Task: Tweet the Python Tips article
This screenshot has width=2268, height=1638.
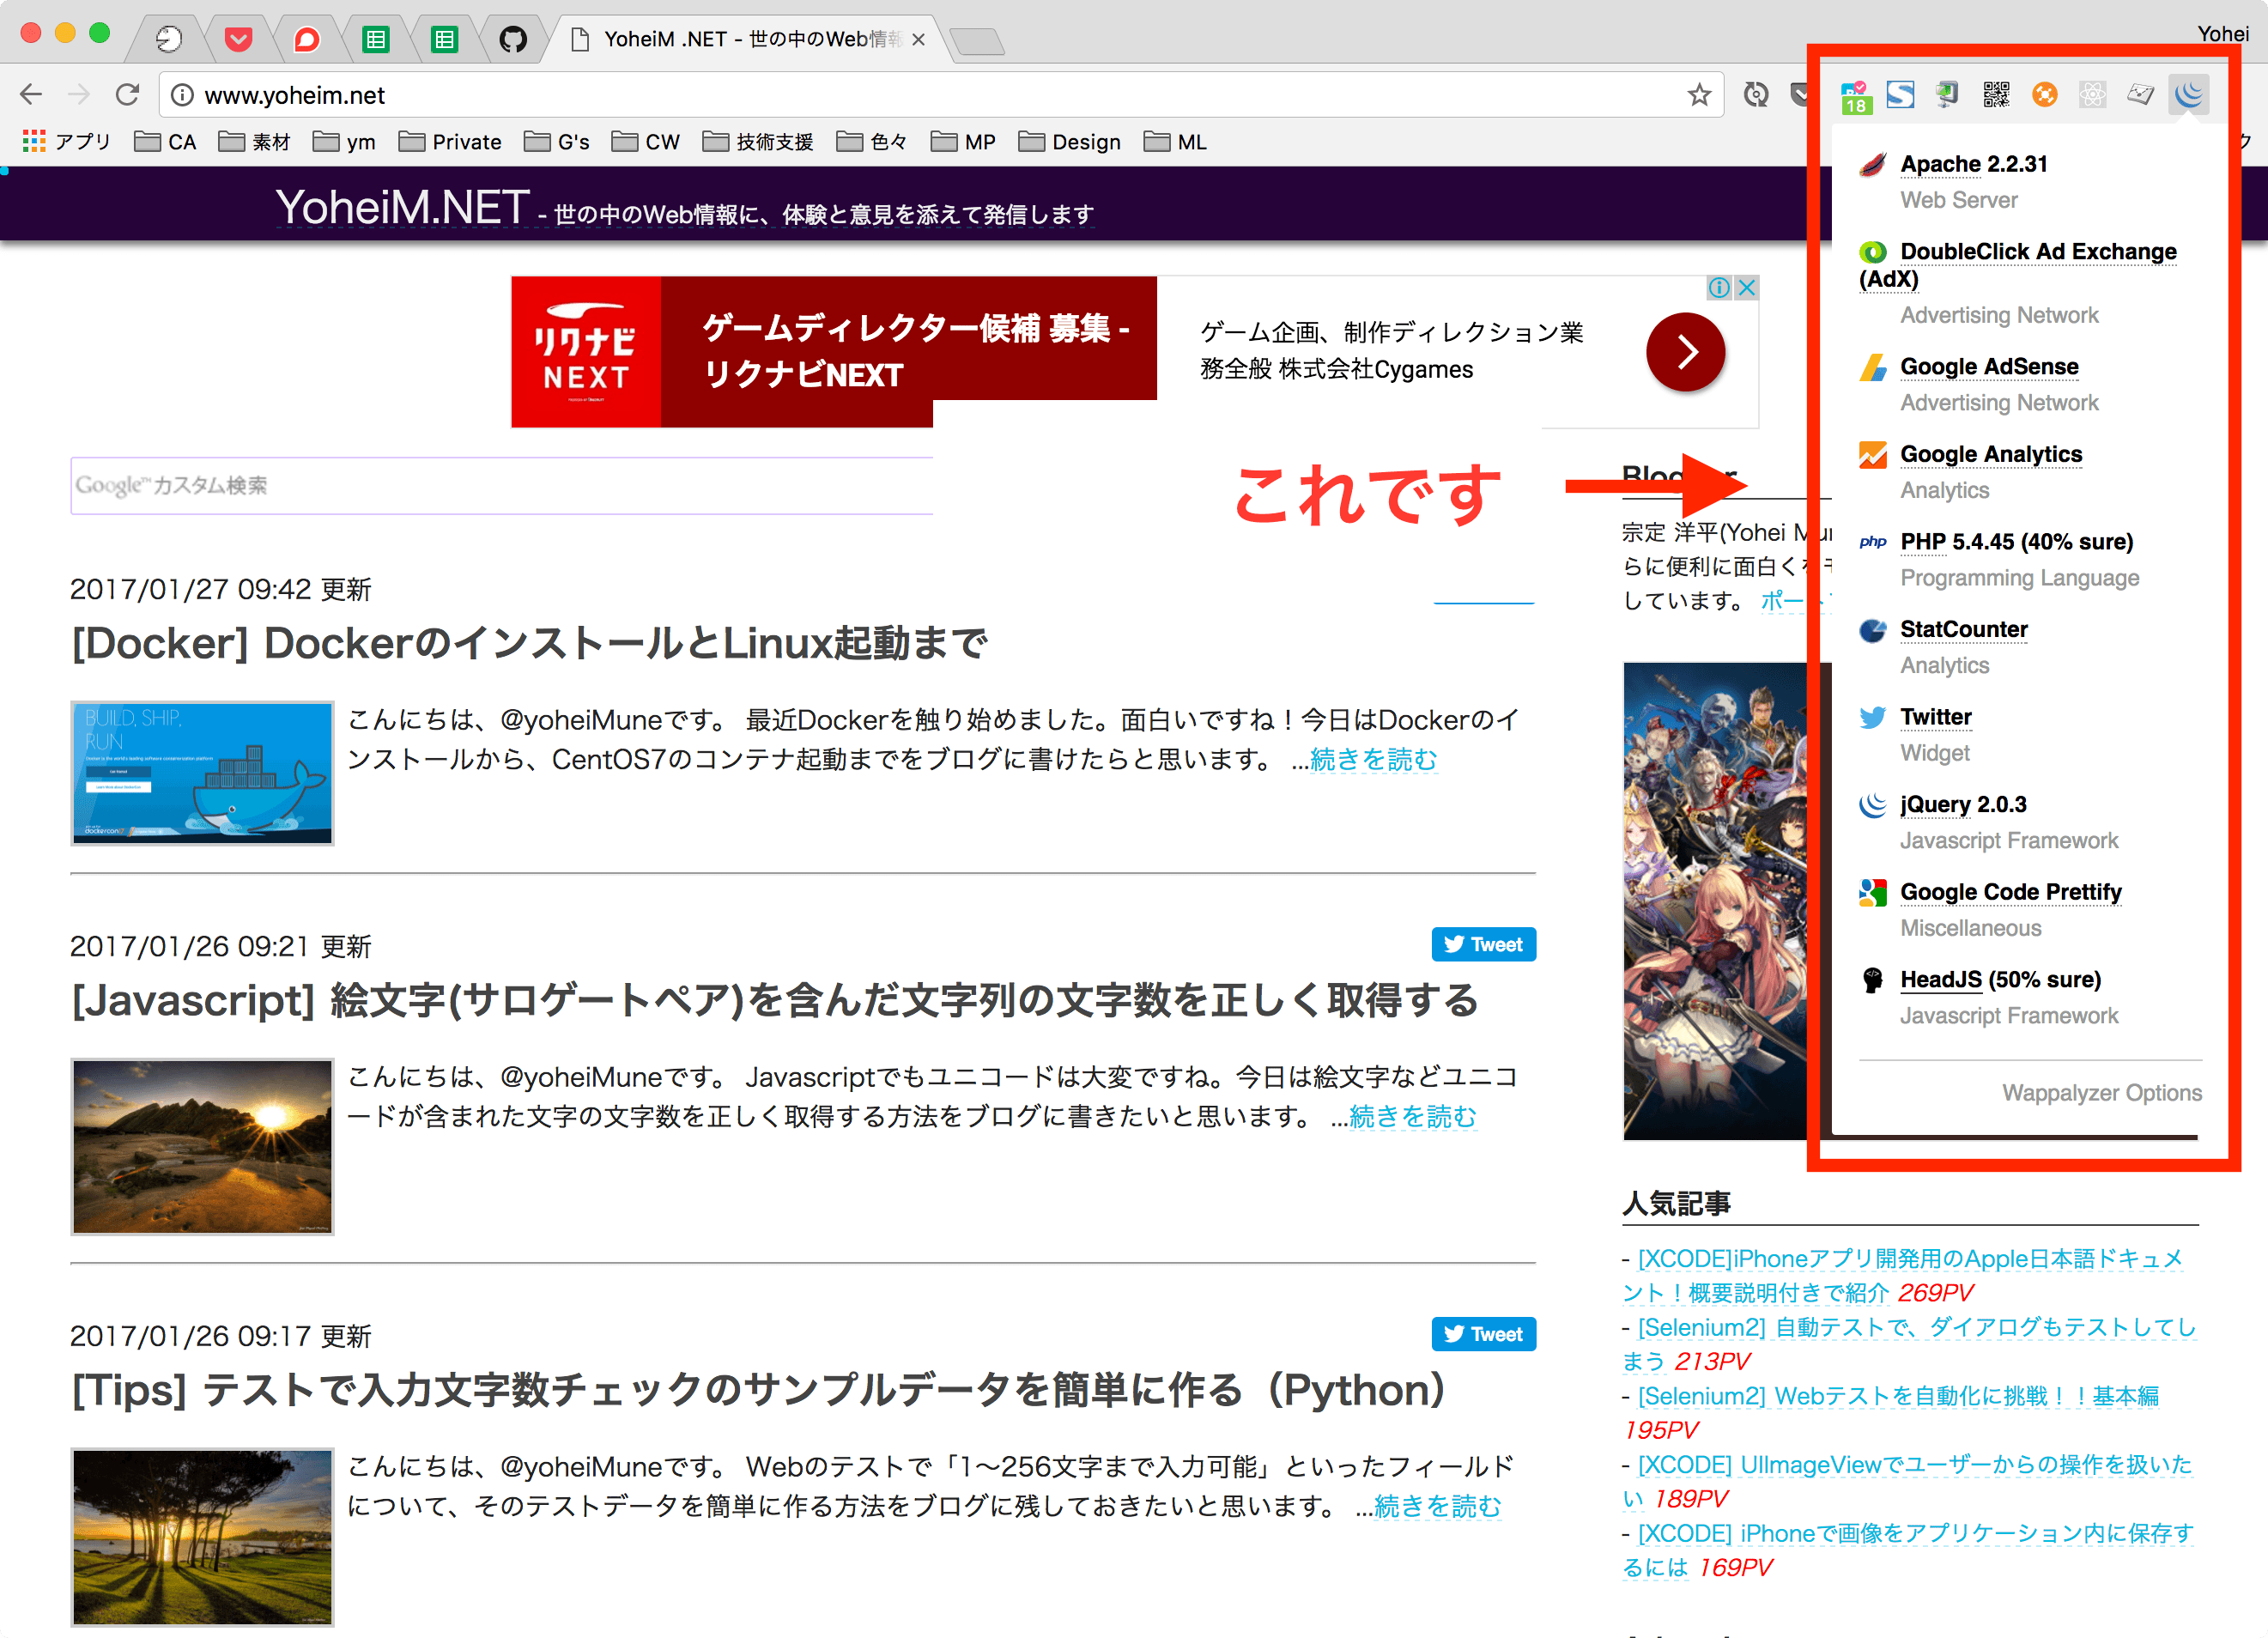Action: pos(1483,1334)
